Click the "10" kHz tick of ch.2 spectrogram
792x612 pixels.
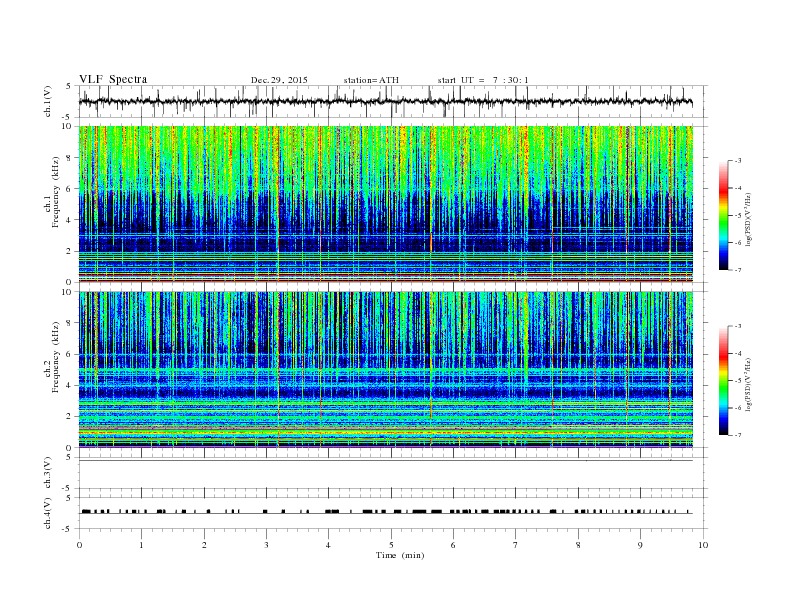67,292
